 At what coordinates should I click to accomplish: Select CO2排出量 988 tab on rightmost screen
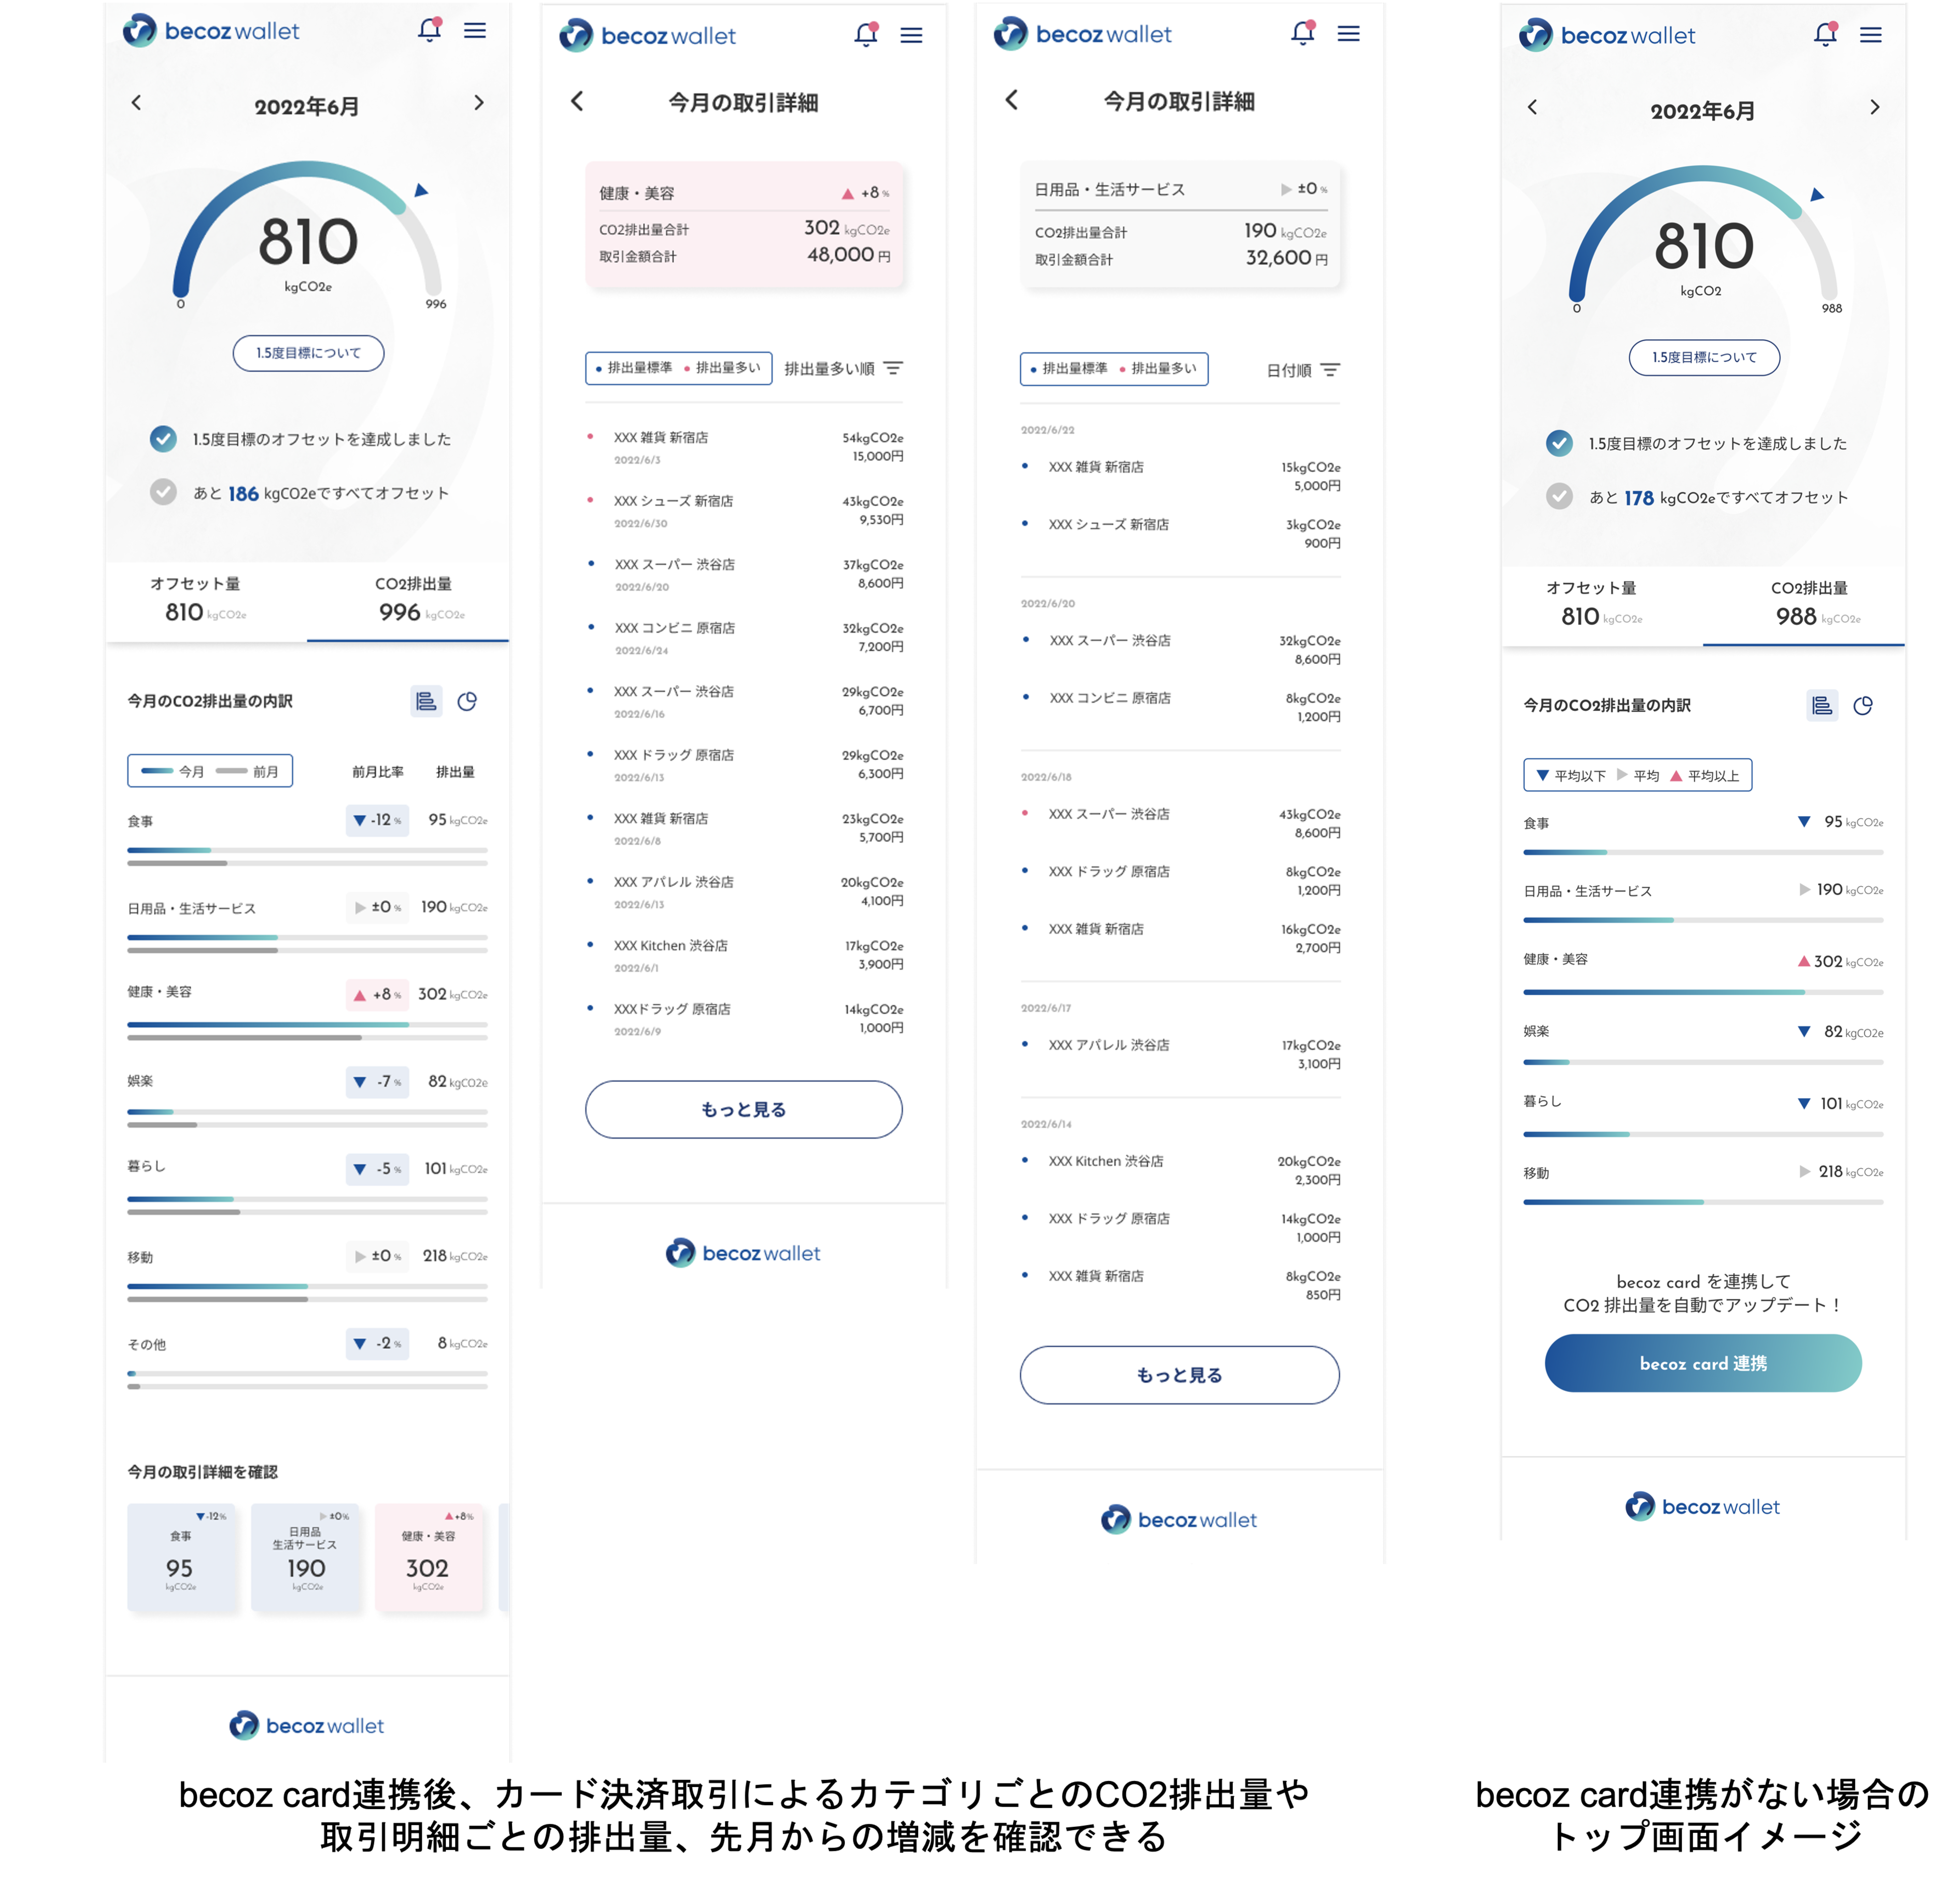click(x=1807, y=604)
